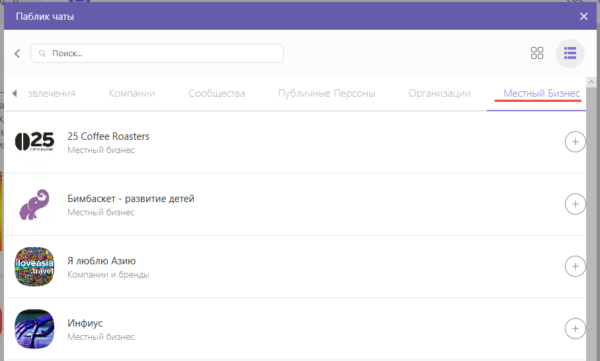Image resolution: width=600 pixels, height=361 pixels.
Task: Open Инфиус chat title
Action: click(x=85, y=323)
